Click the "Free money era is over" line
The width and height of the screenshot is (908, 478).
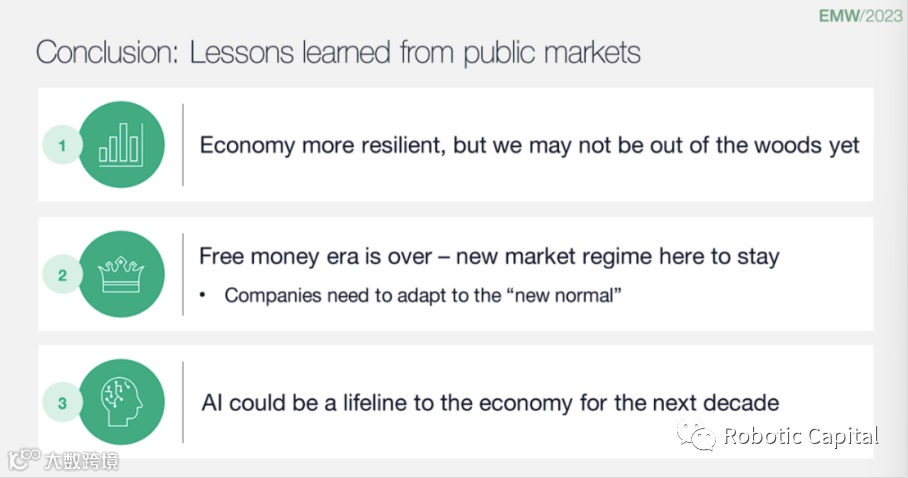(489, 256)
